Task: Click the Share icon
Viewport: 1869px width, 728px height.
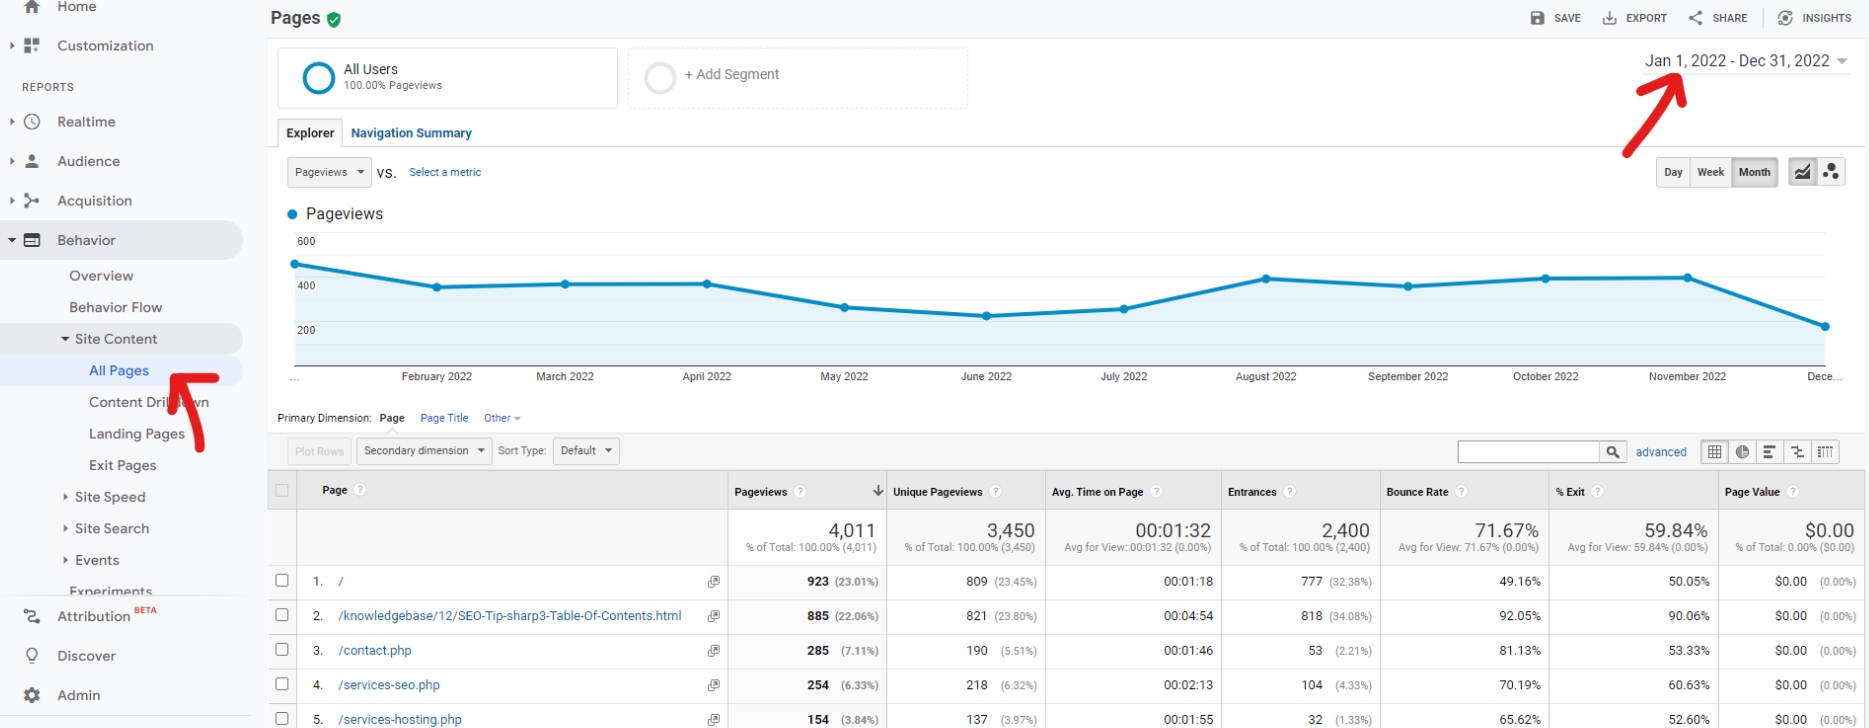Action: click(x=1696, y=18)
